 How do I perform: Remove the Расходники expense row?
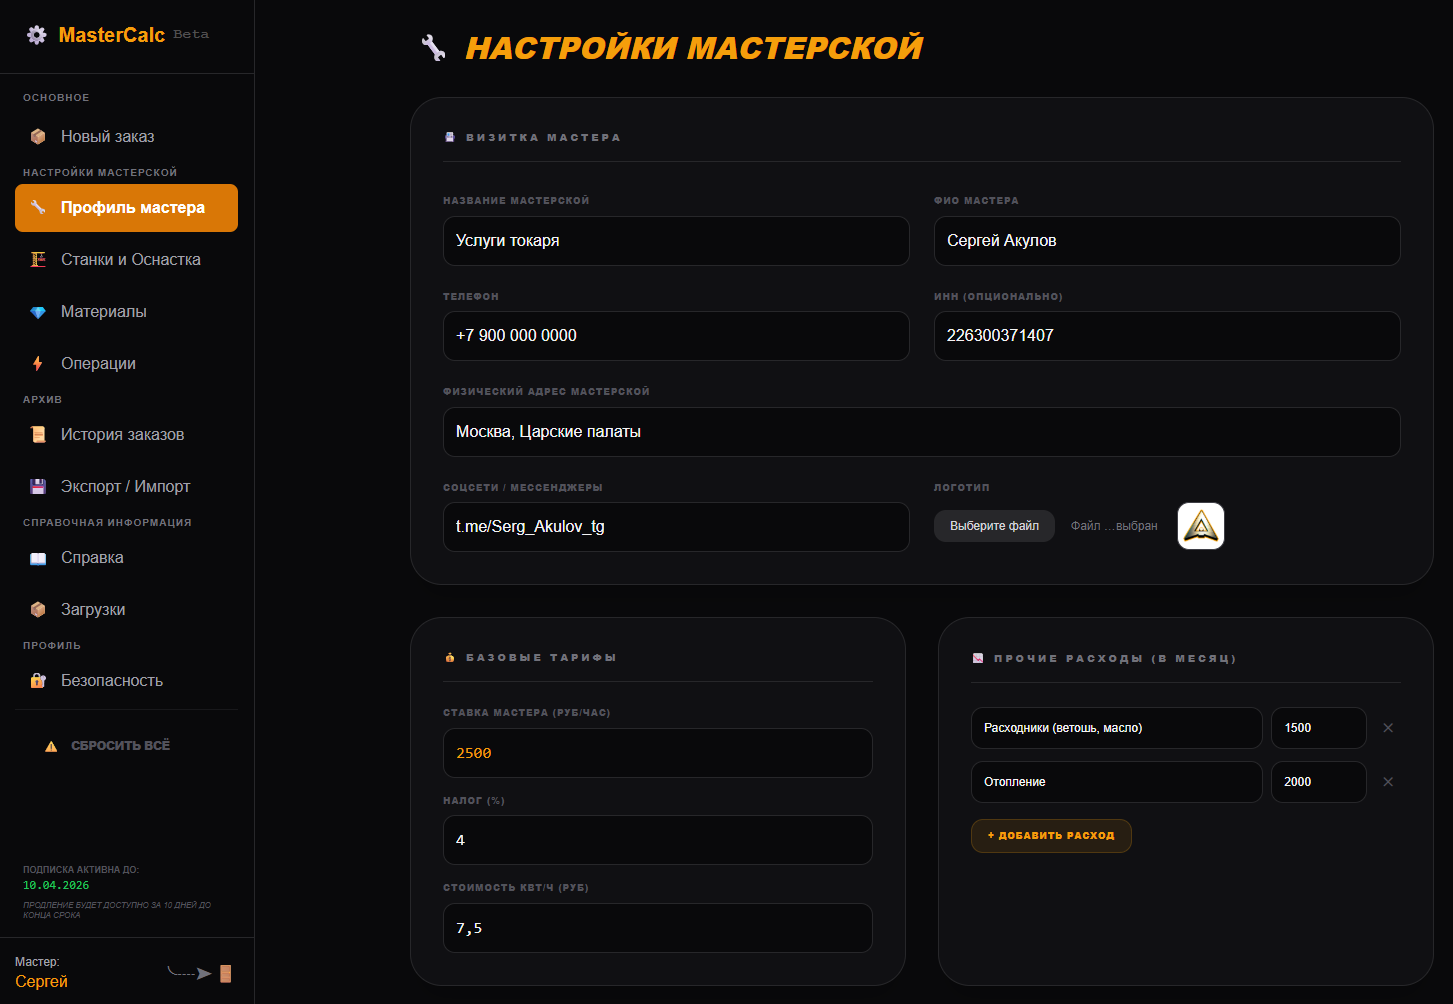tap(1387, 728)
